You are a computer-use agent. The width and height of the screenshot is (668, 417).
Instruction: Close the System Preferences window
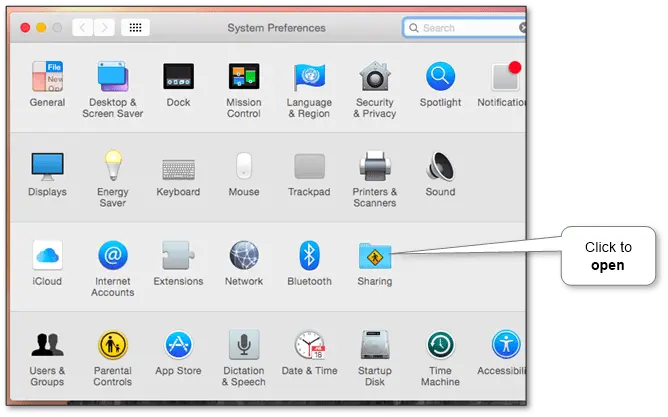(x=25, y=28)
